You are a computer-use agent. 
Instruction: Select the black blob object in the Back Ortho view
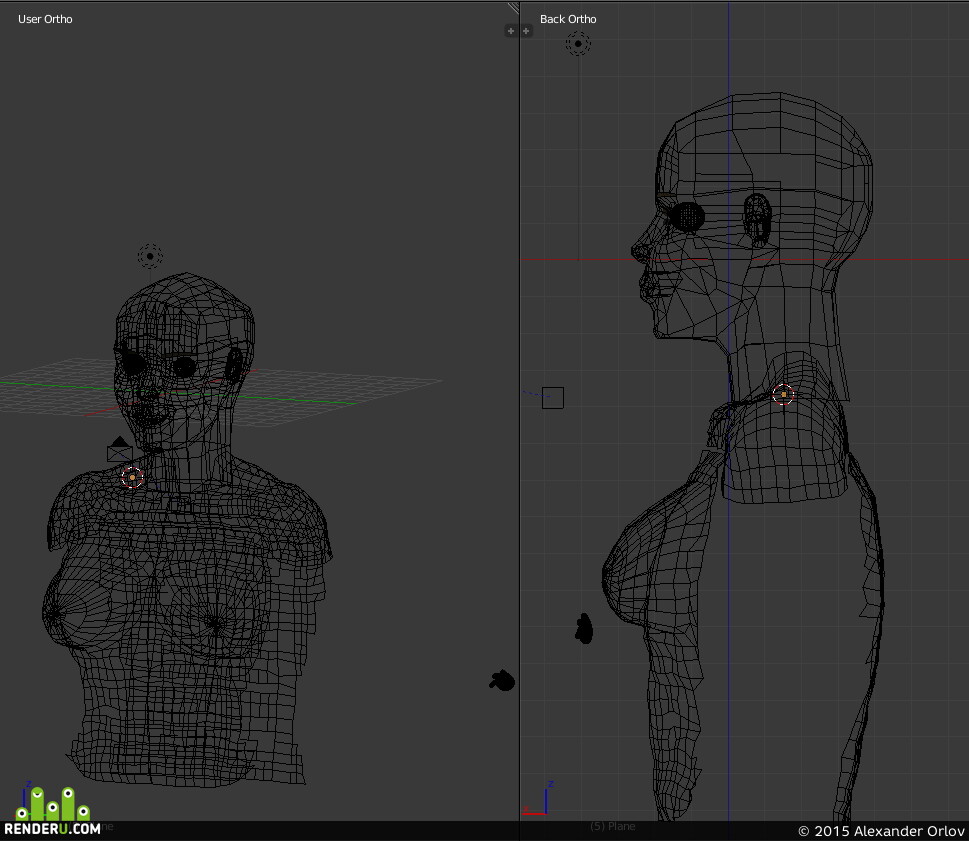tap(584, 628)
